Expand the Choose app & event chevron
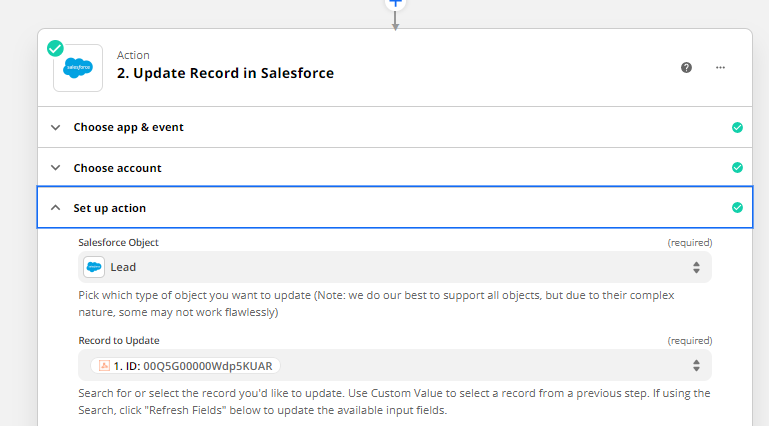The width and height of the screenshot is (769, 426). [55, 127]
